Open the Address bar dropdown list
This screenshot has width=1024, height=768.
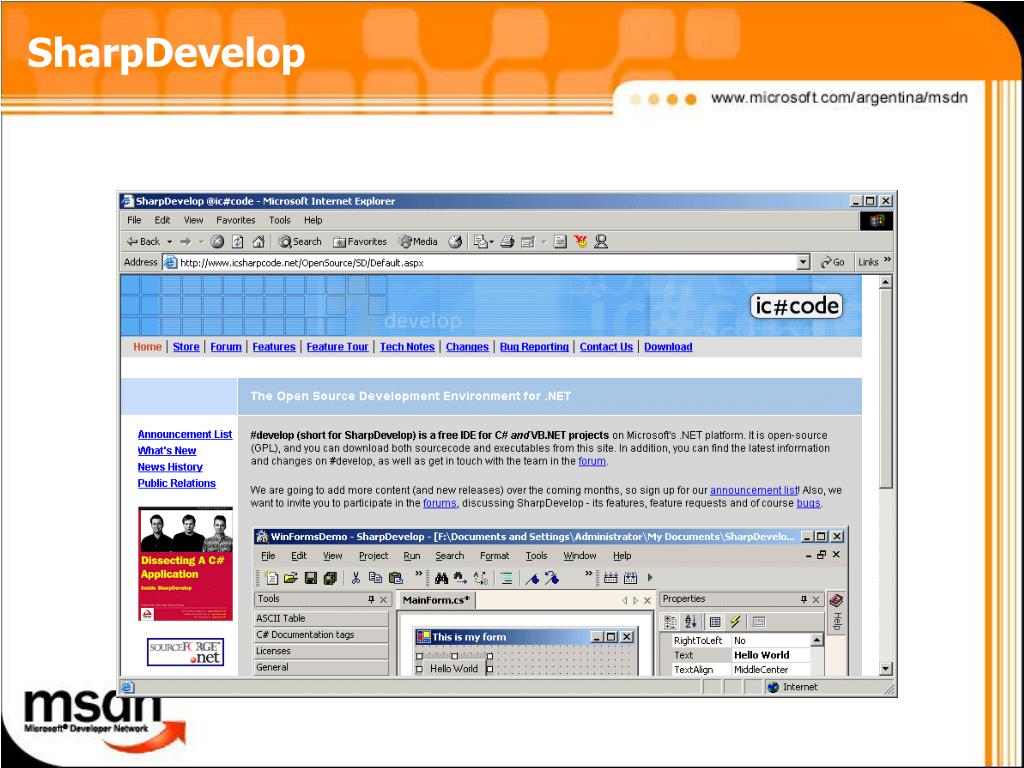[x=803, y=263]
